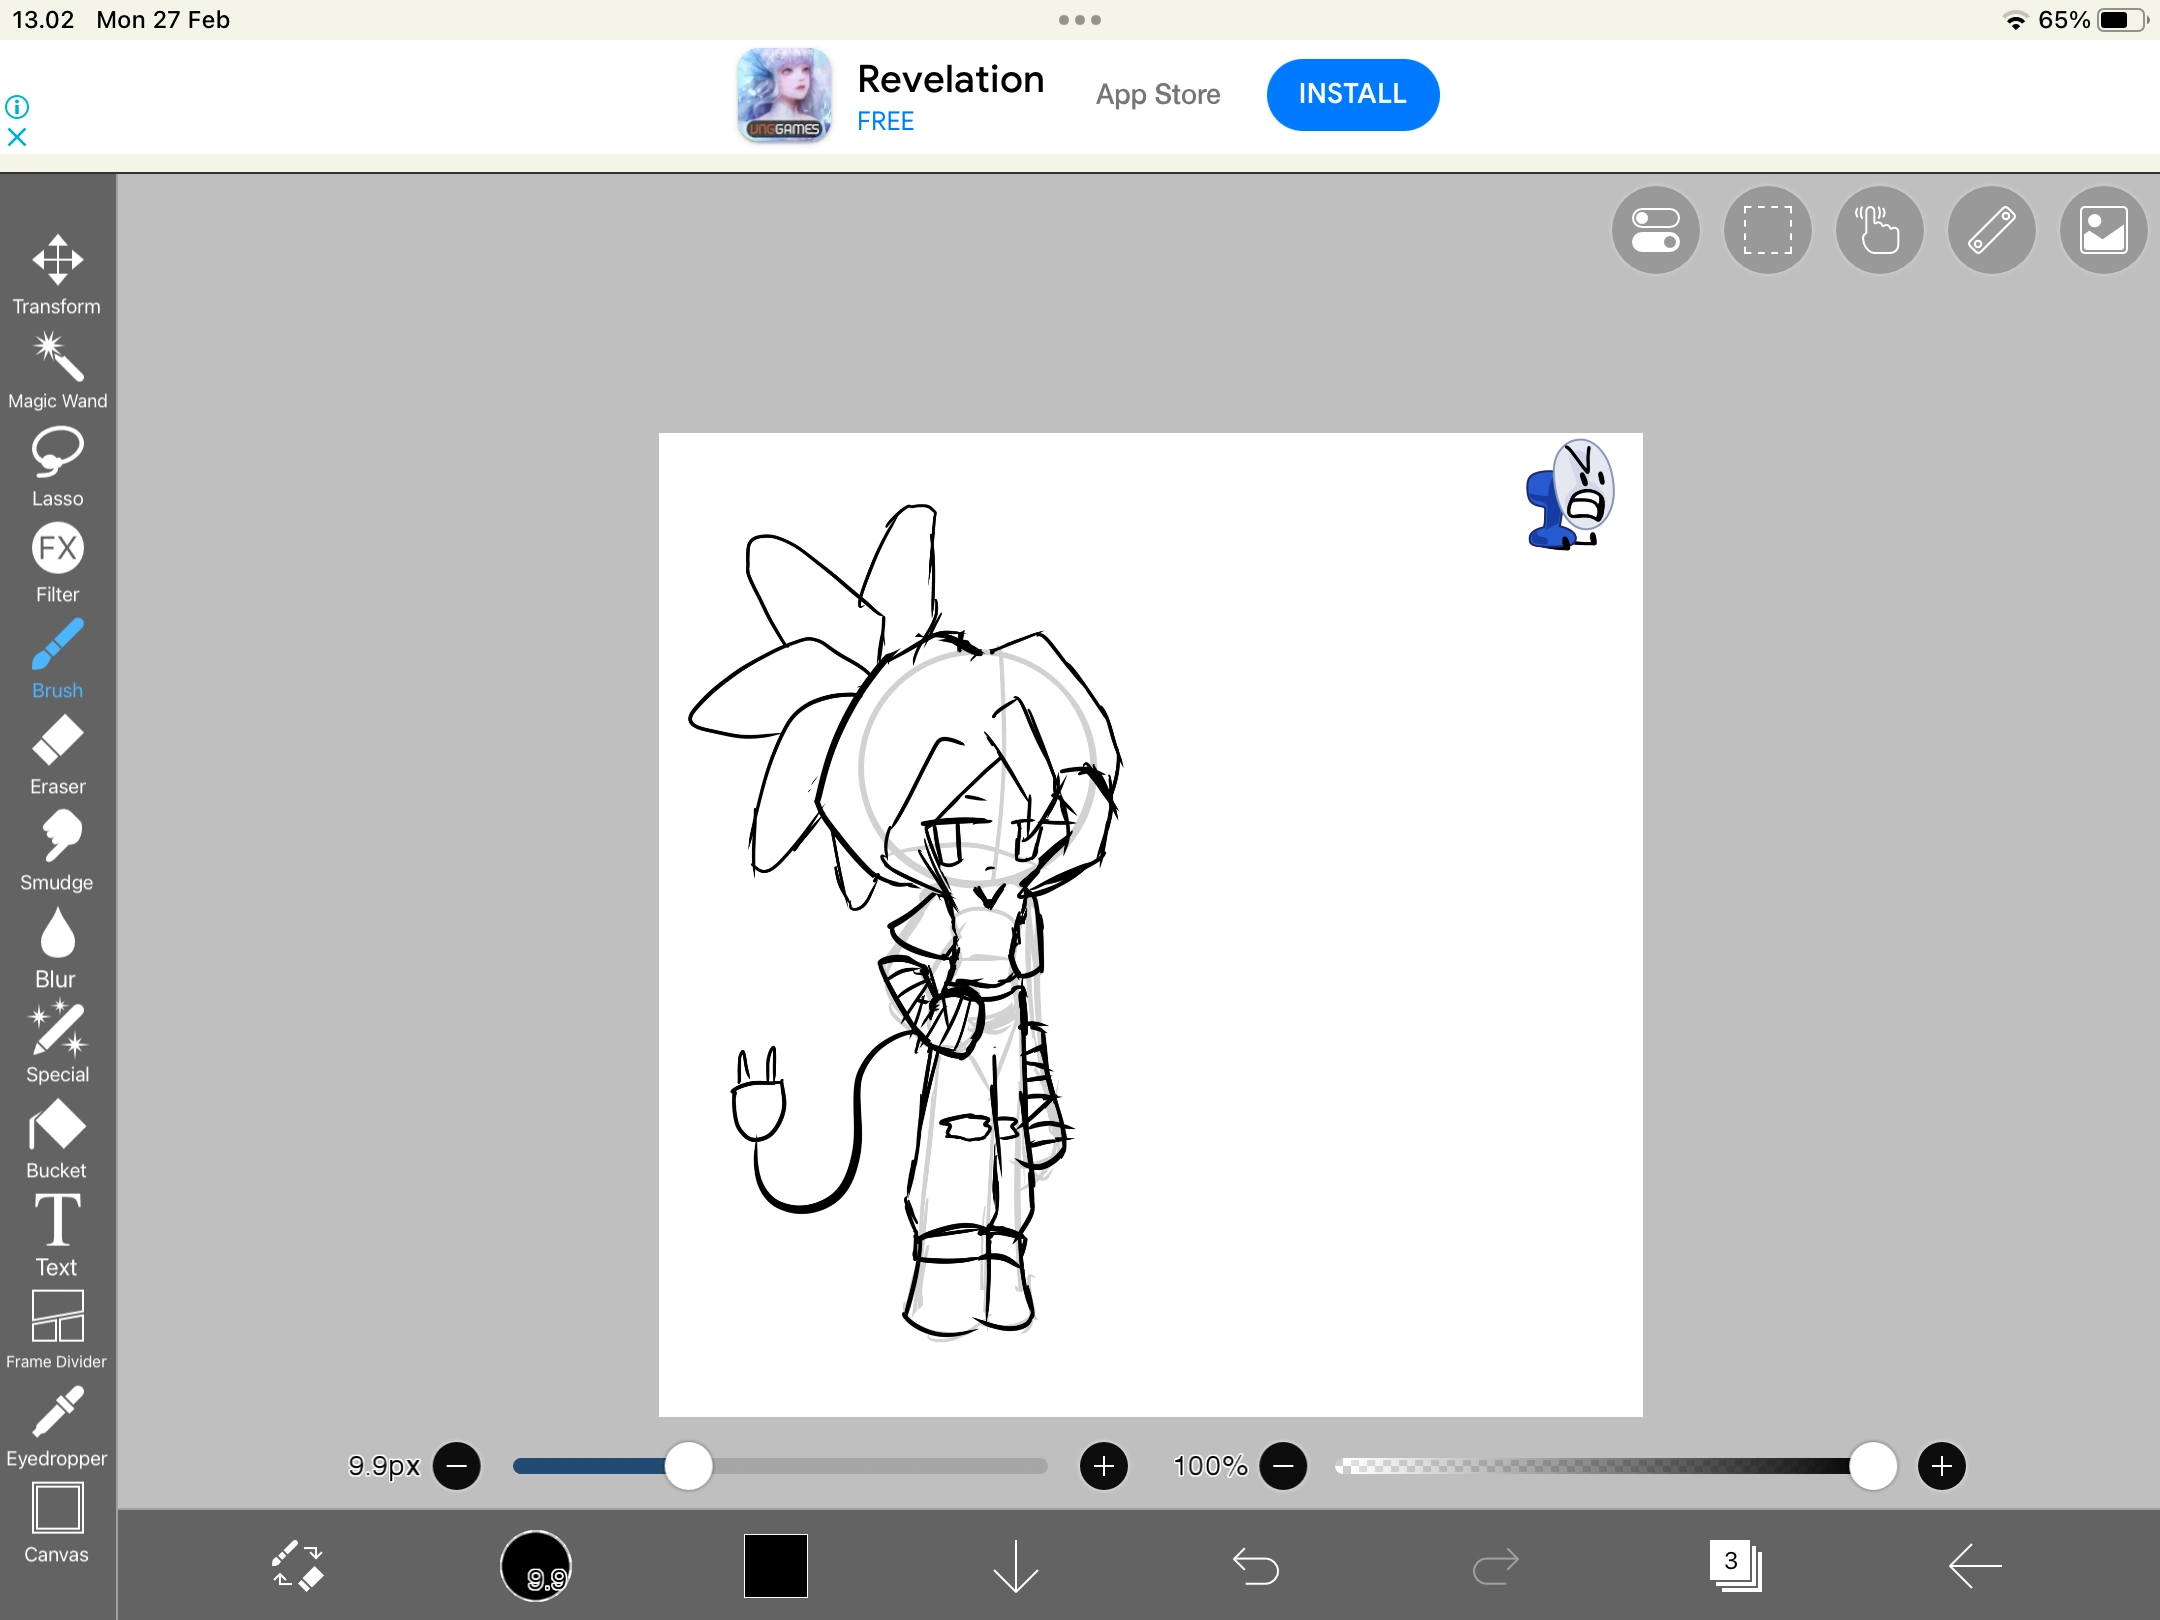Open the ruler tool in the top toolbar
The width and height of the screenshot is (2160, 1620).
(1991, 230)
